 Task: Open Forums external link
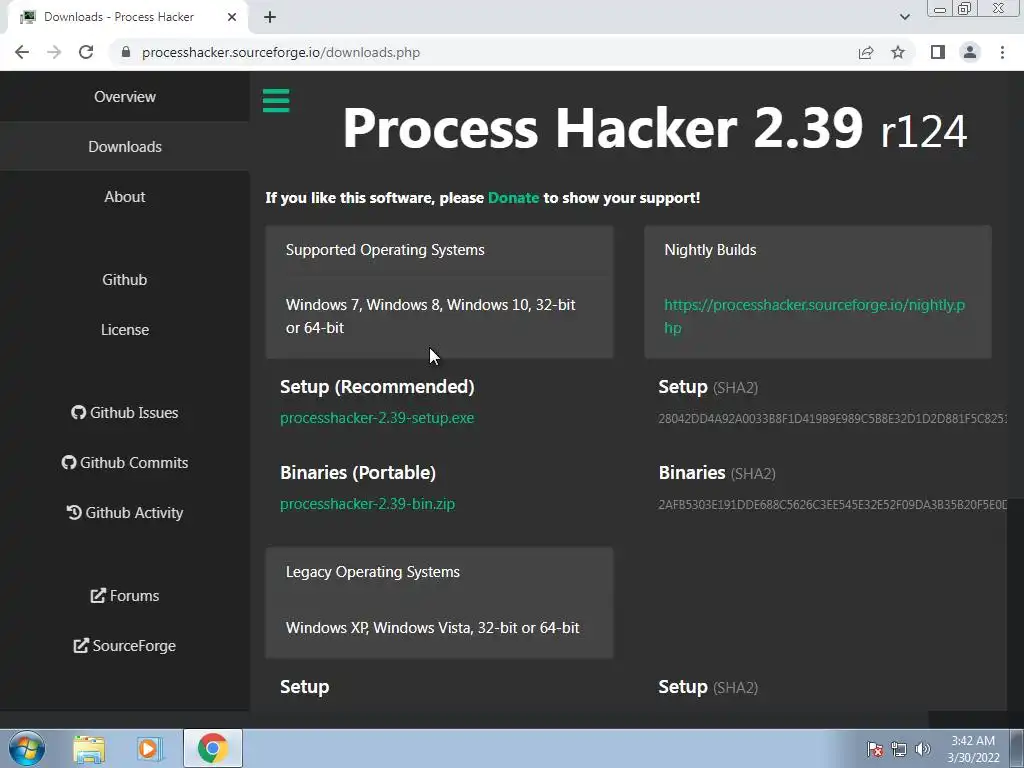[125, 596]
